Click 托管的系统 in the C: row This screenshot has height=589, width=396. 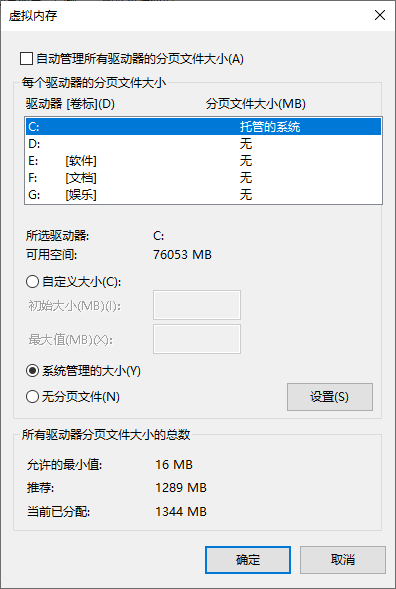click(x=270, y=127)
